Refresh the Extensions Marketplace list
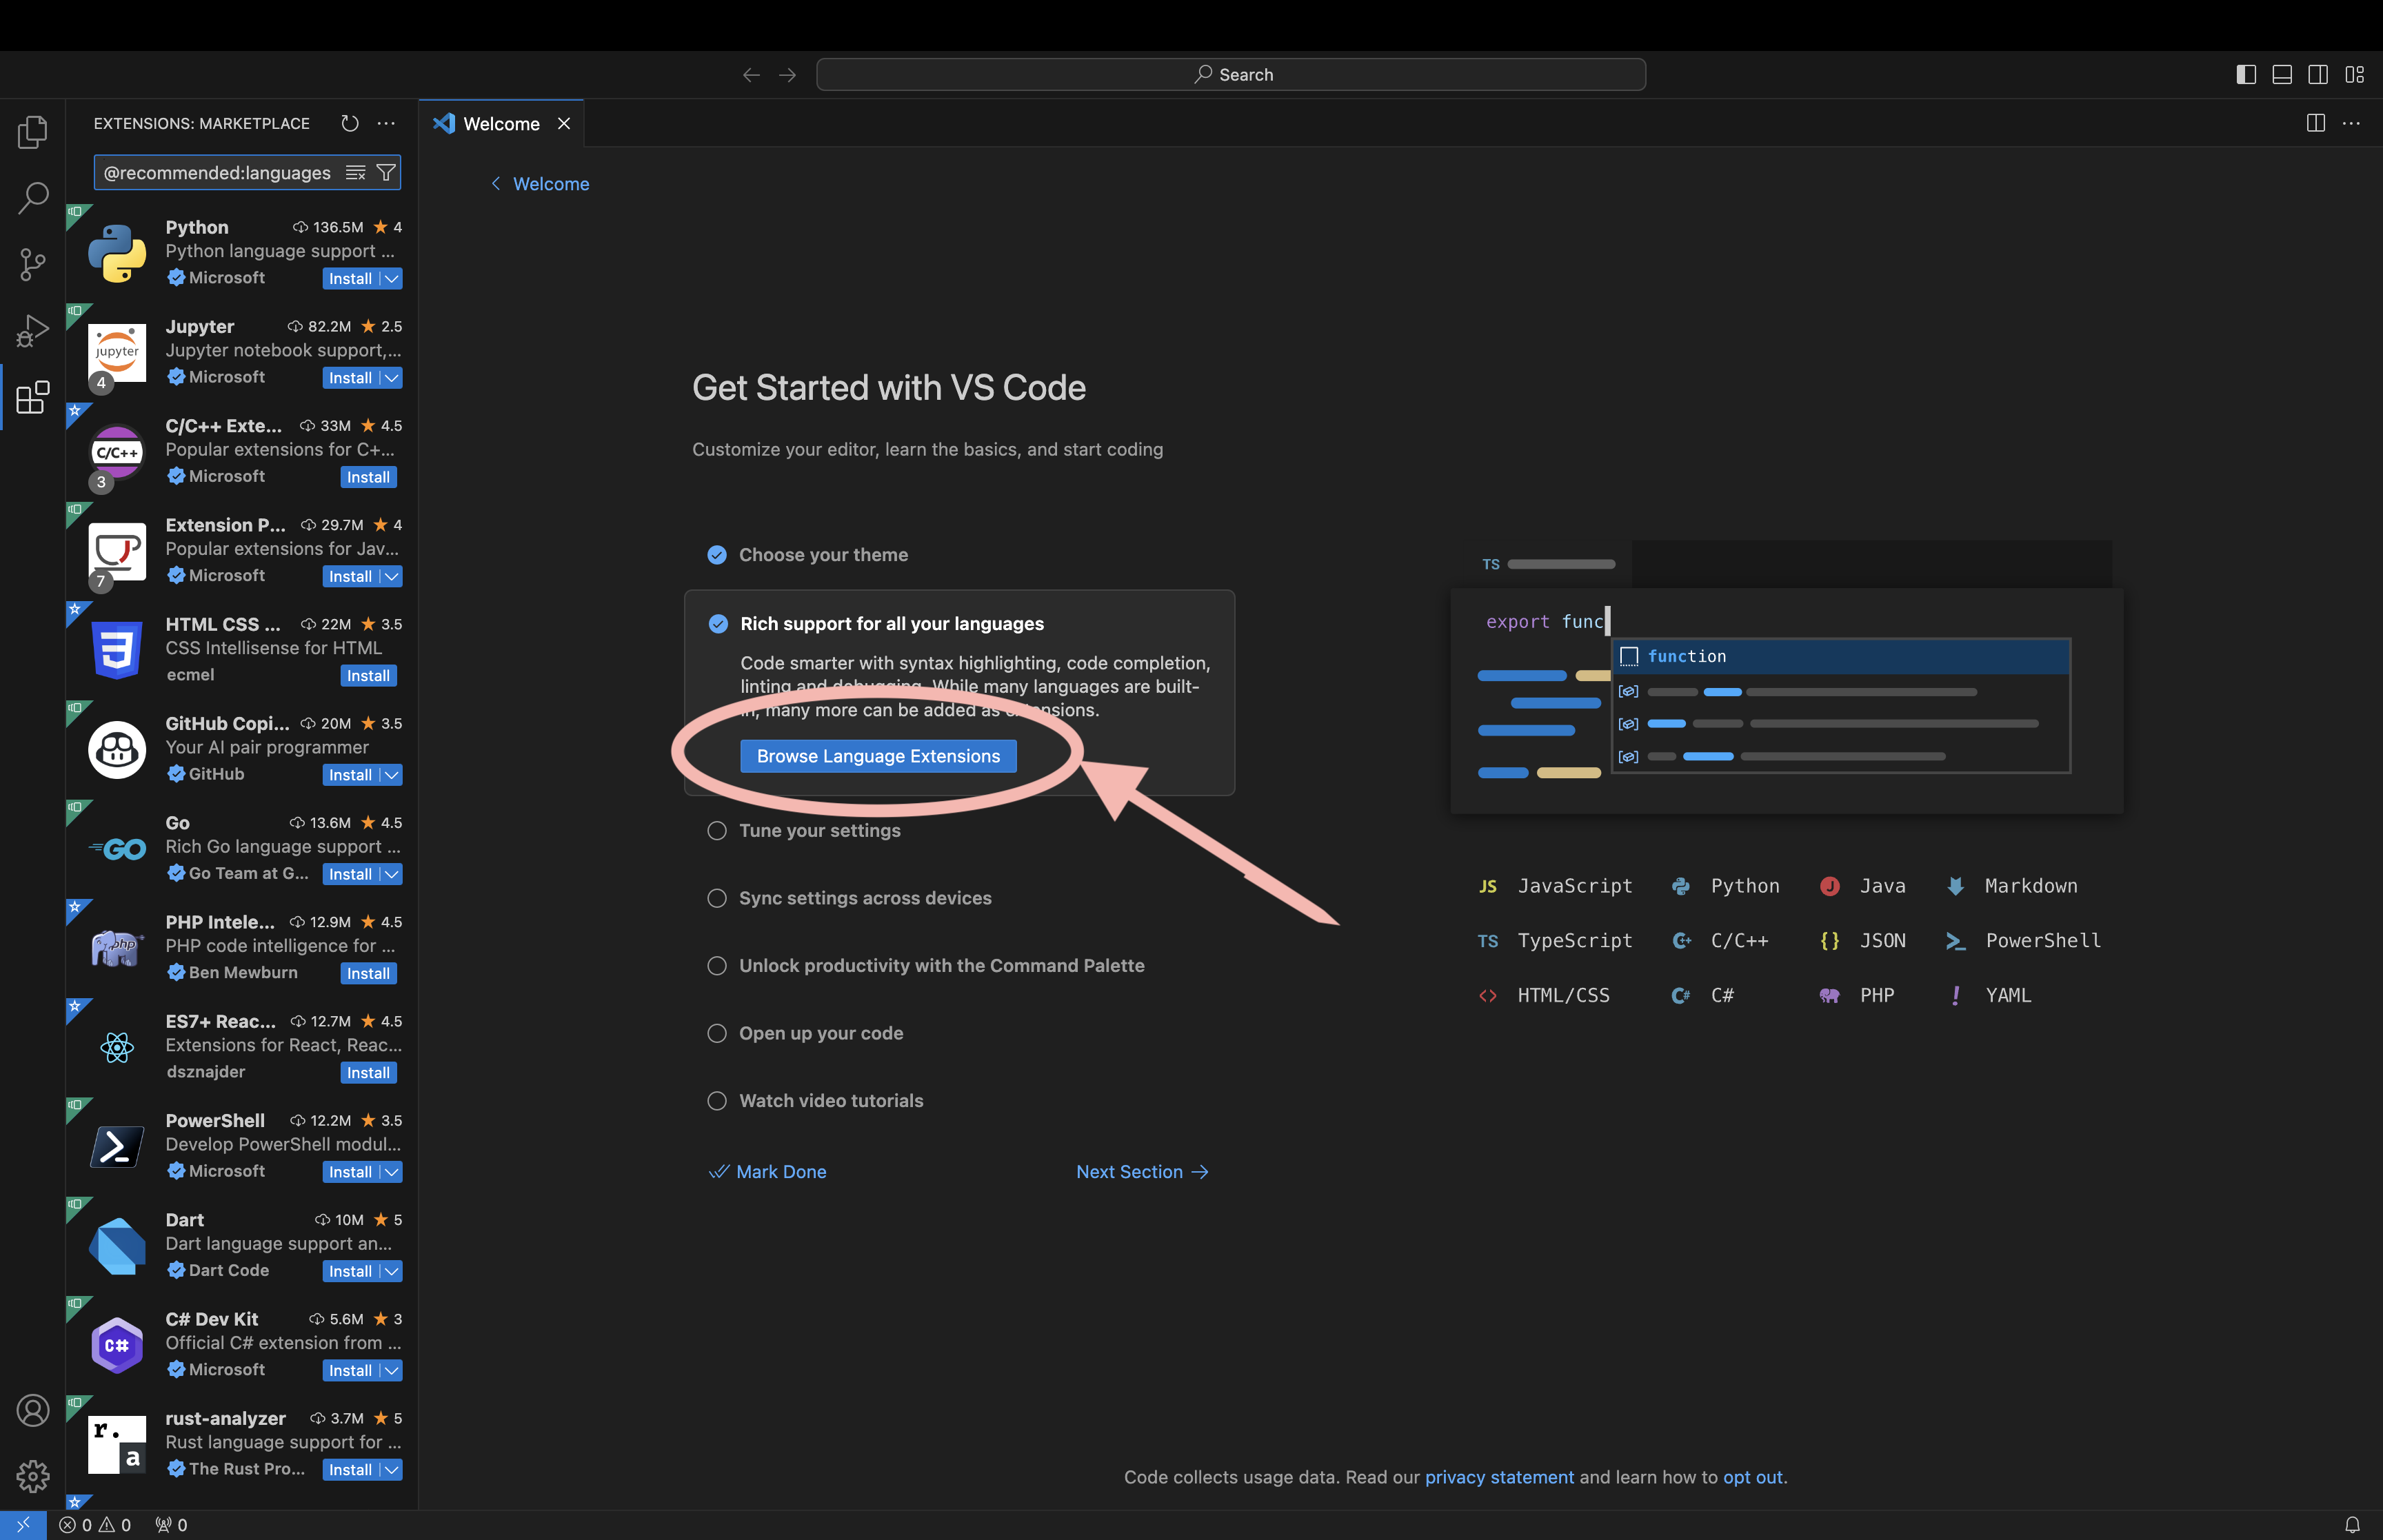The width and height of the screenshot is (2383, 1540). pos(350,123)
